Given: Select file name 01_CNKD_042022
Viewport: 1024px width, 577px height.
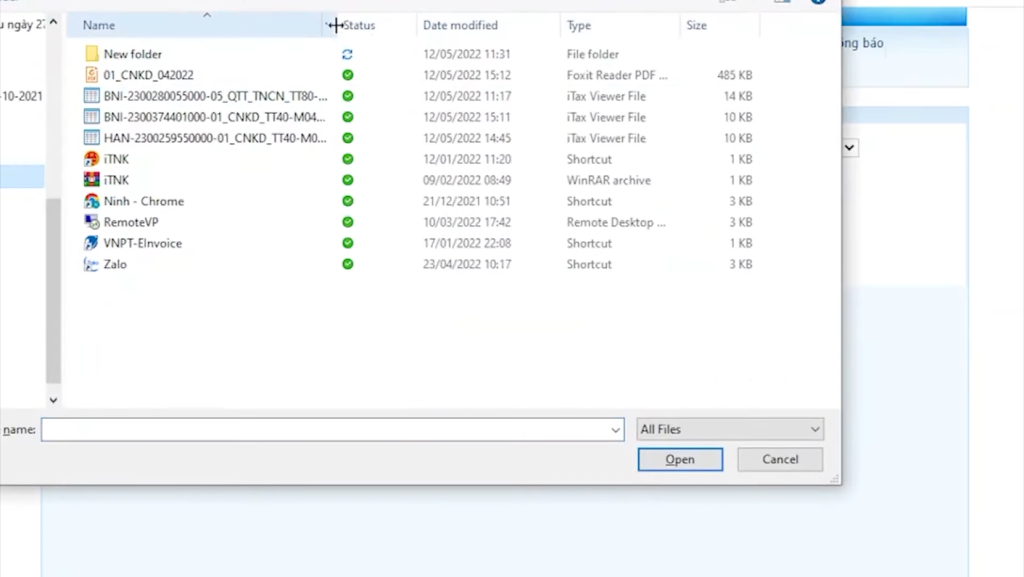Looking at the screenshot, I should 148,75.
